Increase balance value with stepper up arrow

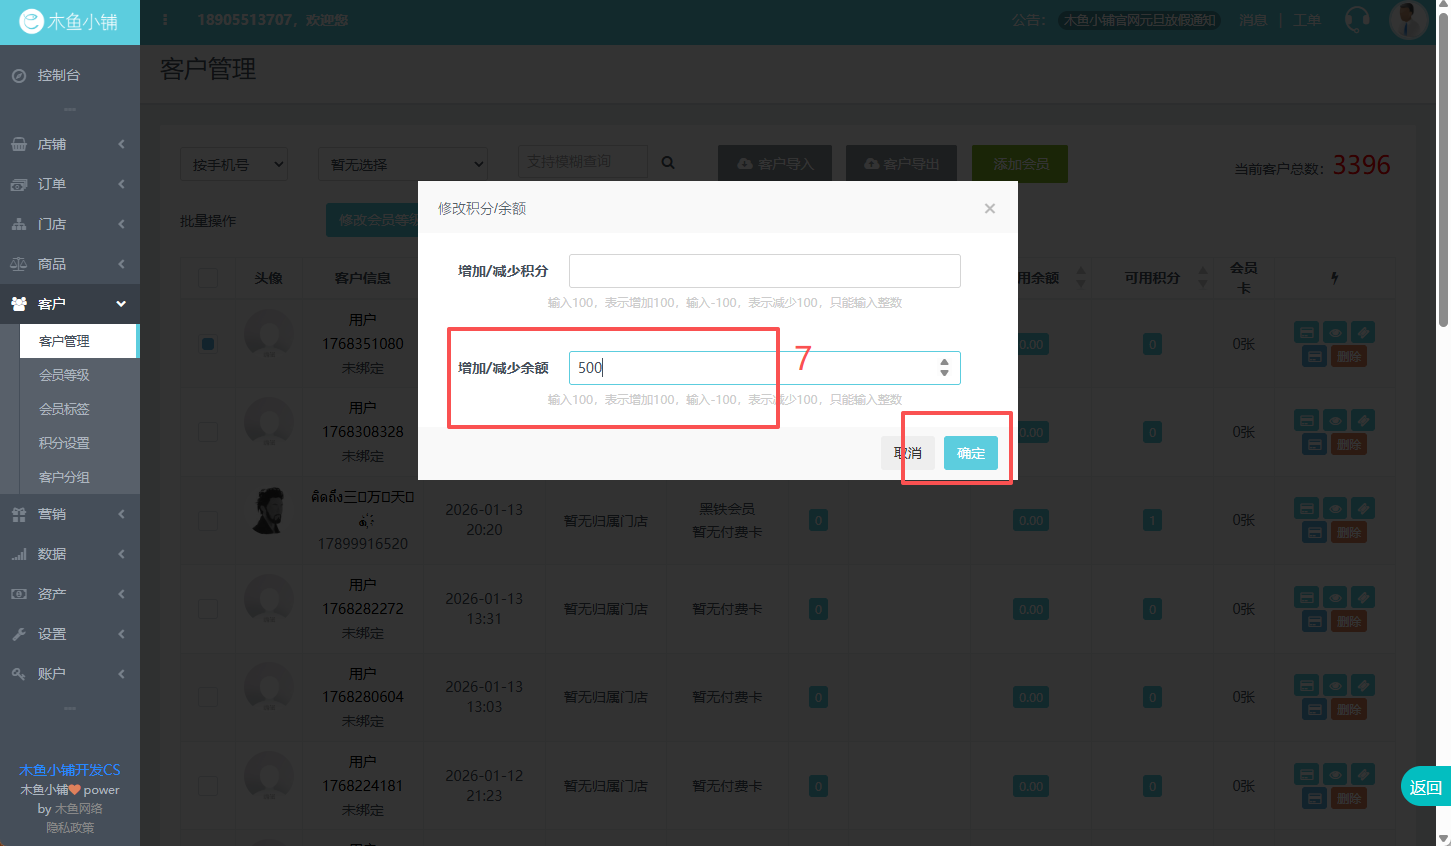pos(944,362)
